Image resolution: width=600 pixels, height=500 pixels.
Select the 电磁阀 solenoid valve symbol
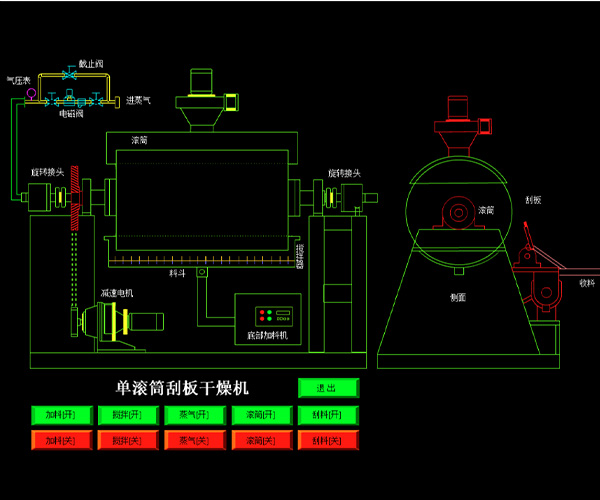tap(70, 99)
